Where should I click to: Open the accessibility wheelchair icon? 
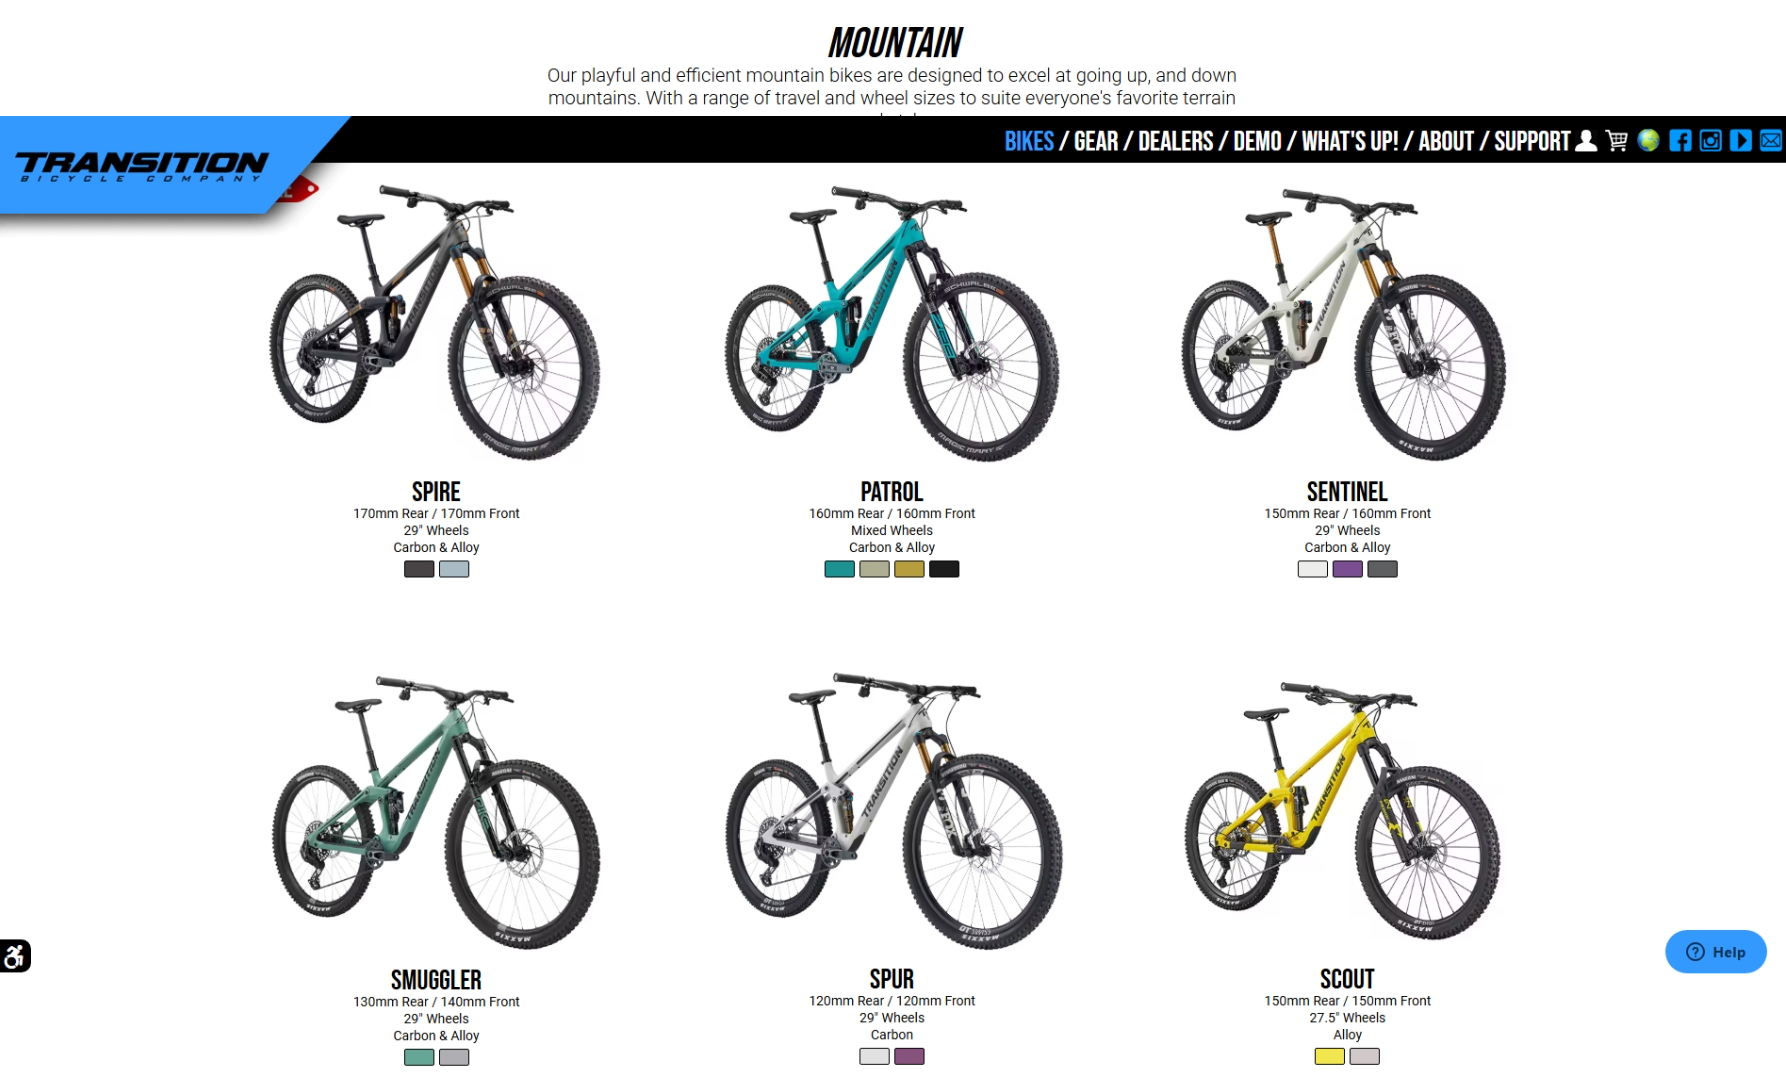pyautogui.click(x=15, y=956)
